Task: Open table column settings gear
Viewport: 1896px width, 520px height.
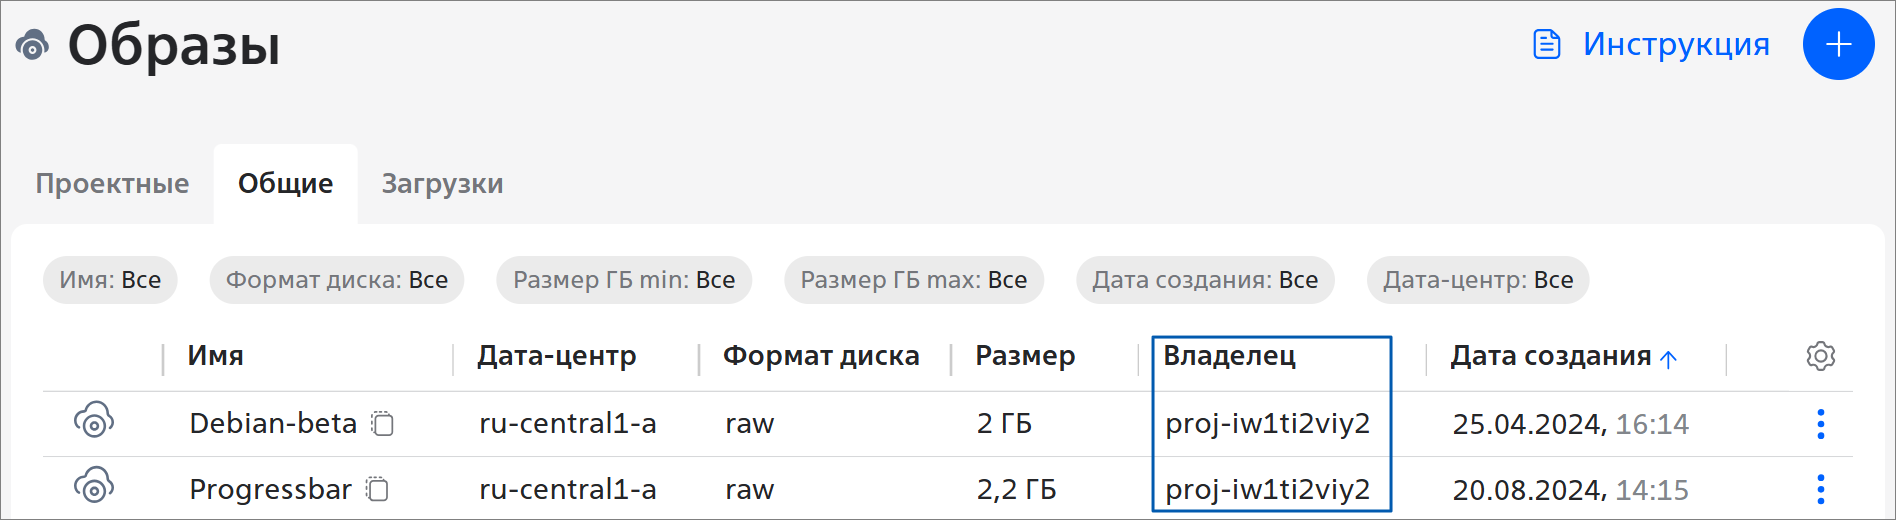Action: point(1820,356)
